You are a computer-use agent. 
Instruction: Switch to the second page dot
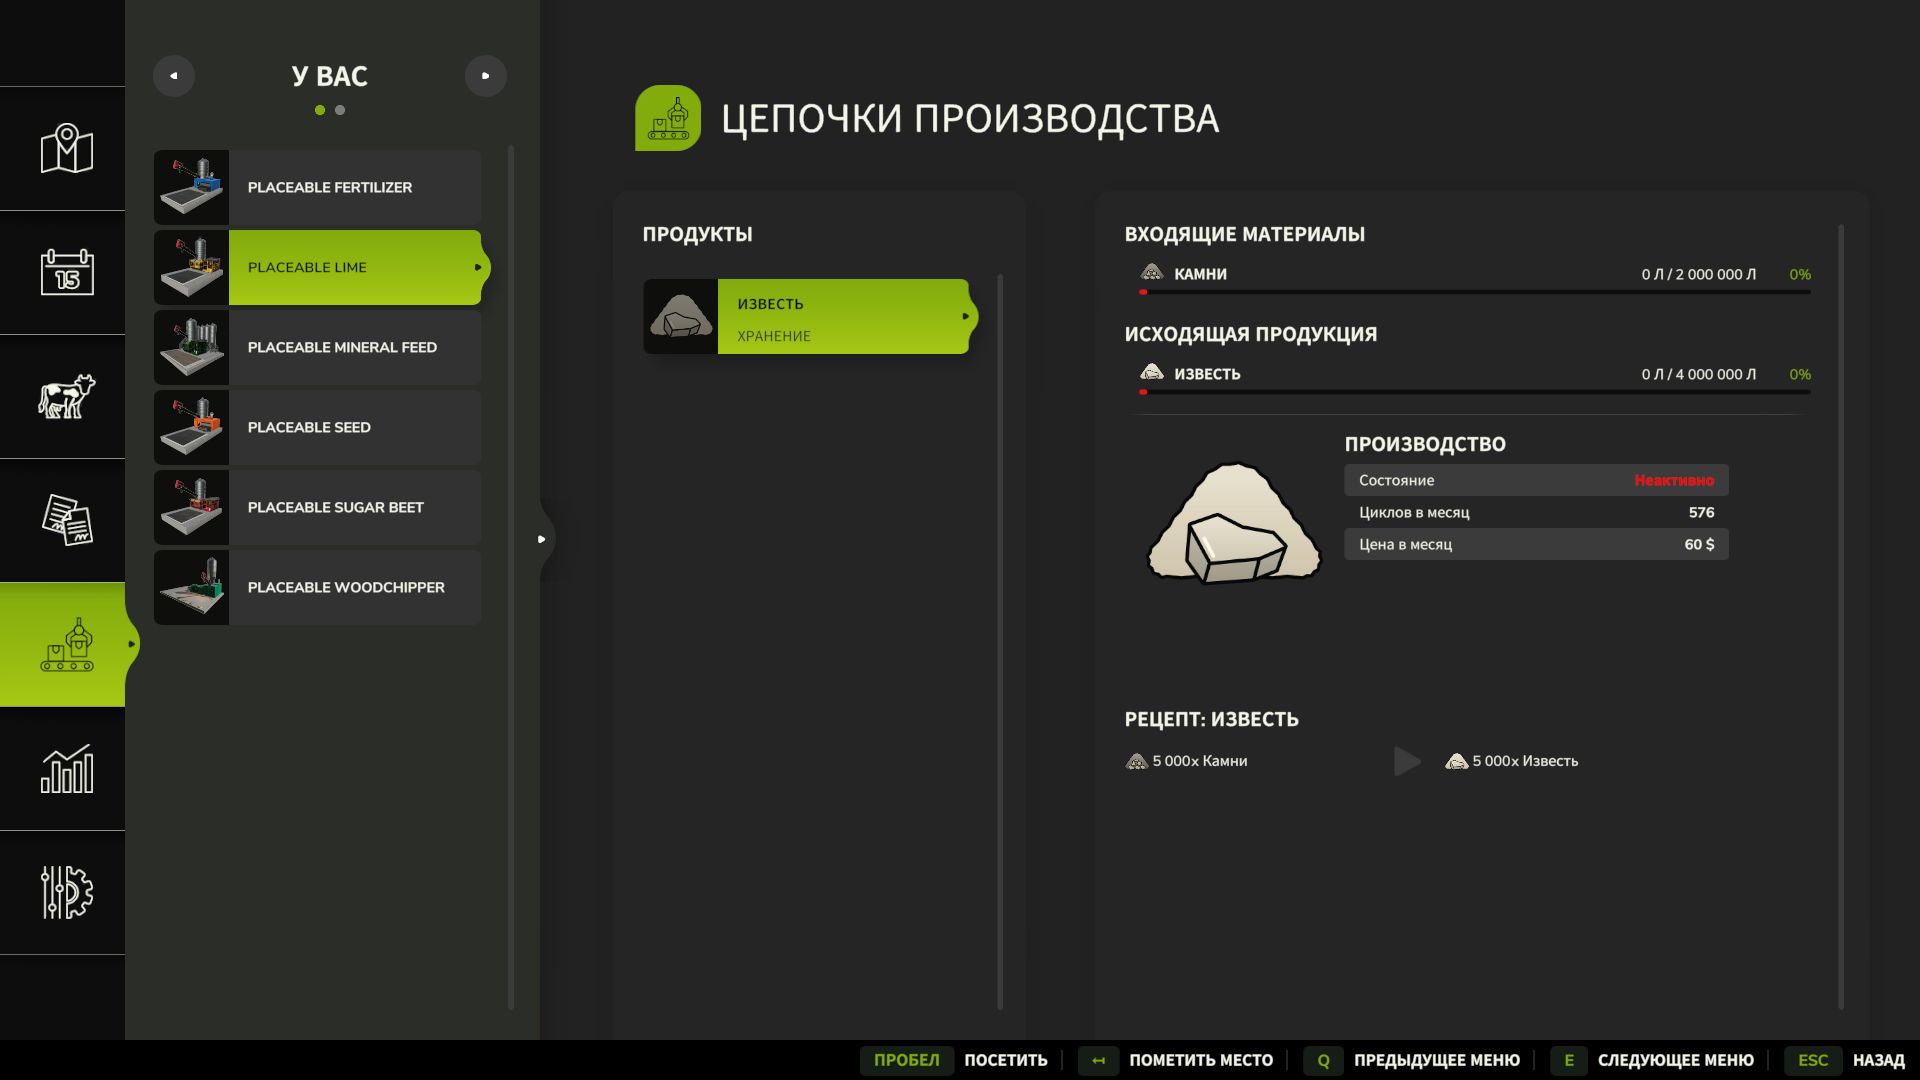(340, 110)
